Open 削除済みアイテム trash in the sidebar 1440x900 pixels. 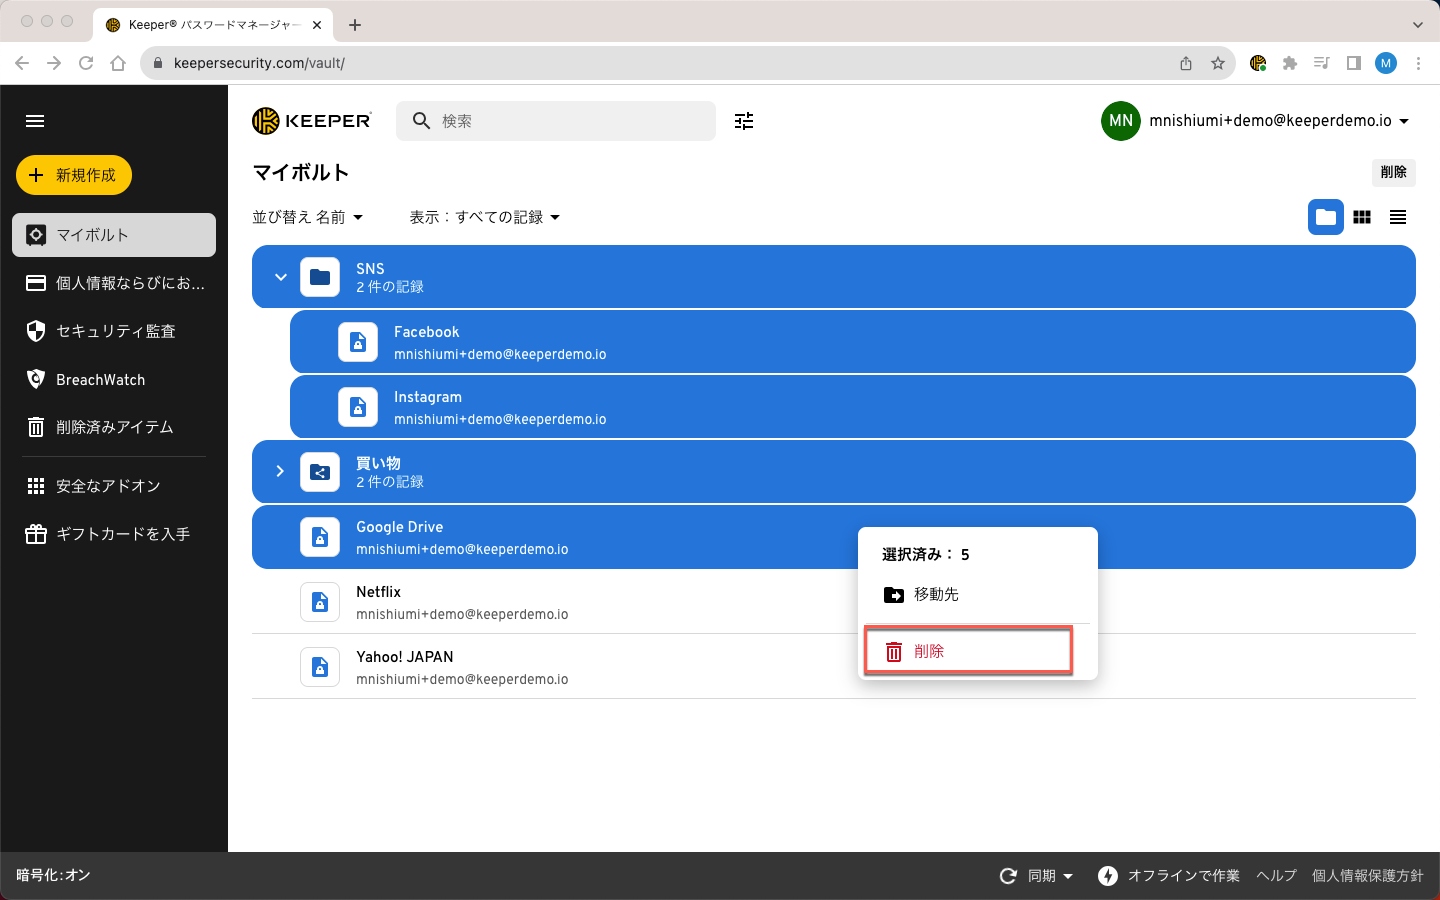pos(114,427)
